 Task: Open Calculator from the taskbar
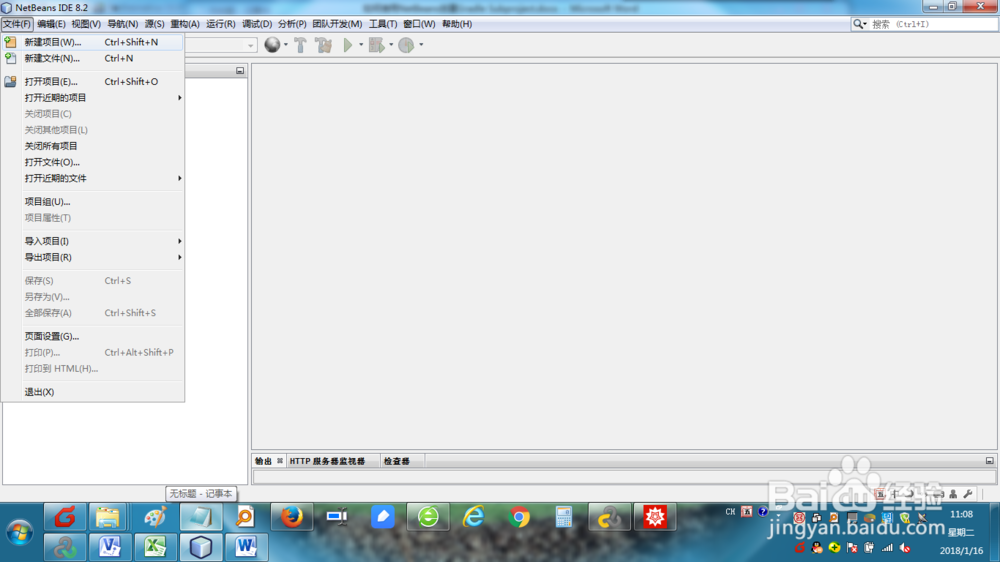[x=564, y=517]
